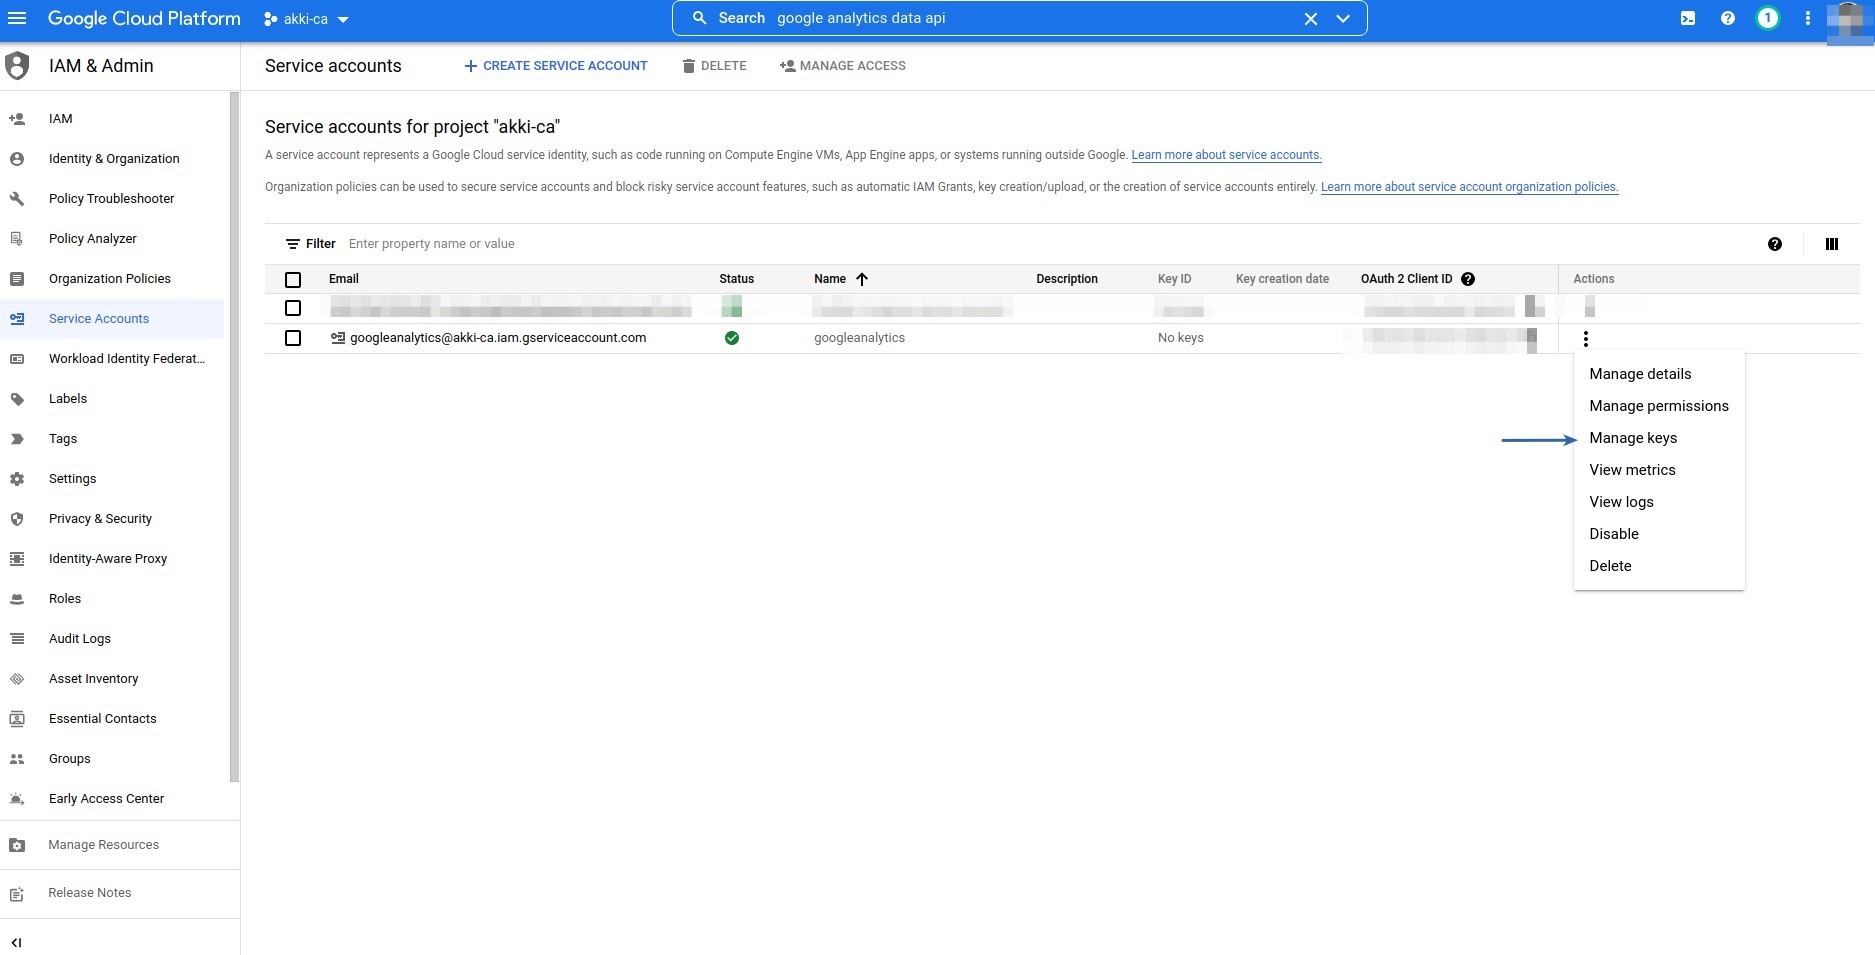Clear the search box with X icon
This screenshot has width=1875, height=955.
click(x=1310, y=18)
